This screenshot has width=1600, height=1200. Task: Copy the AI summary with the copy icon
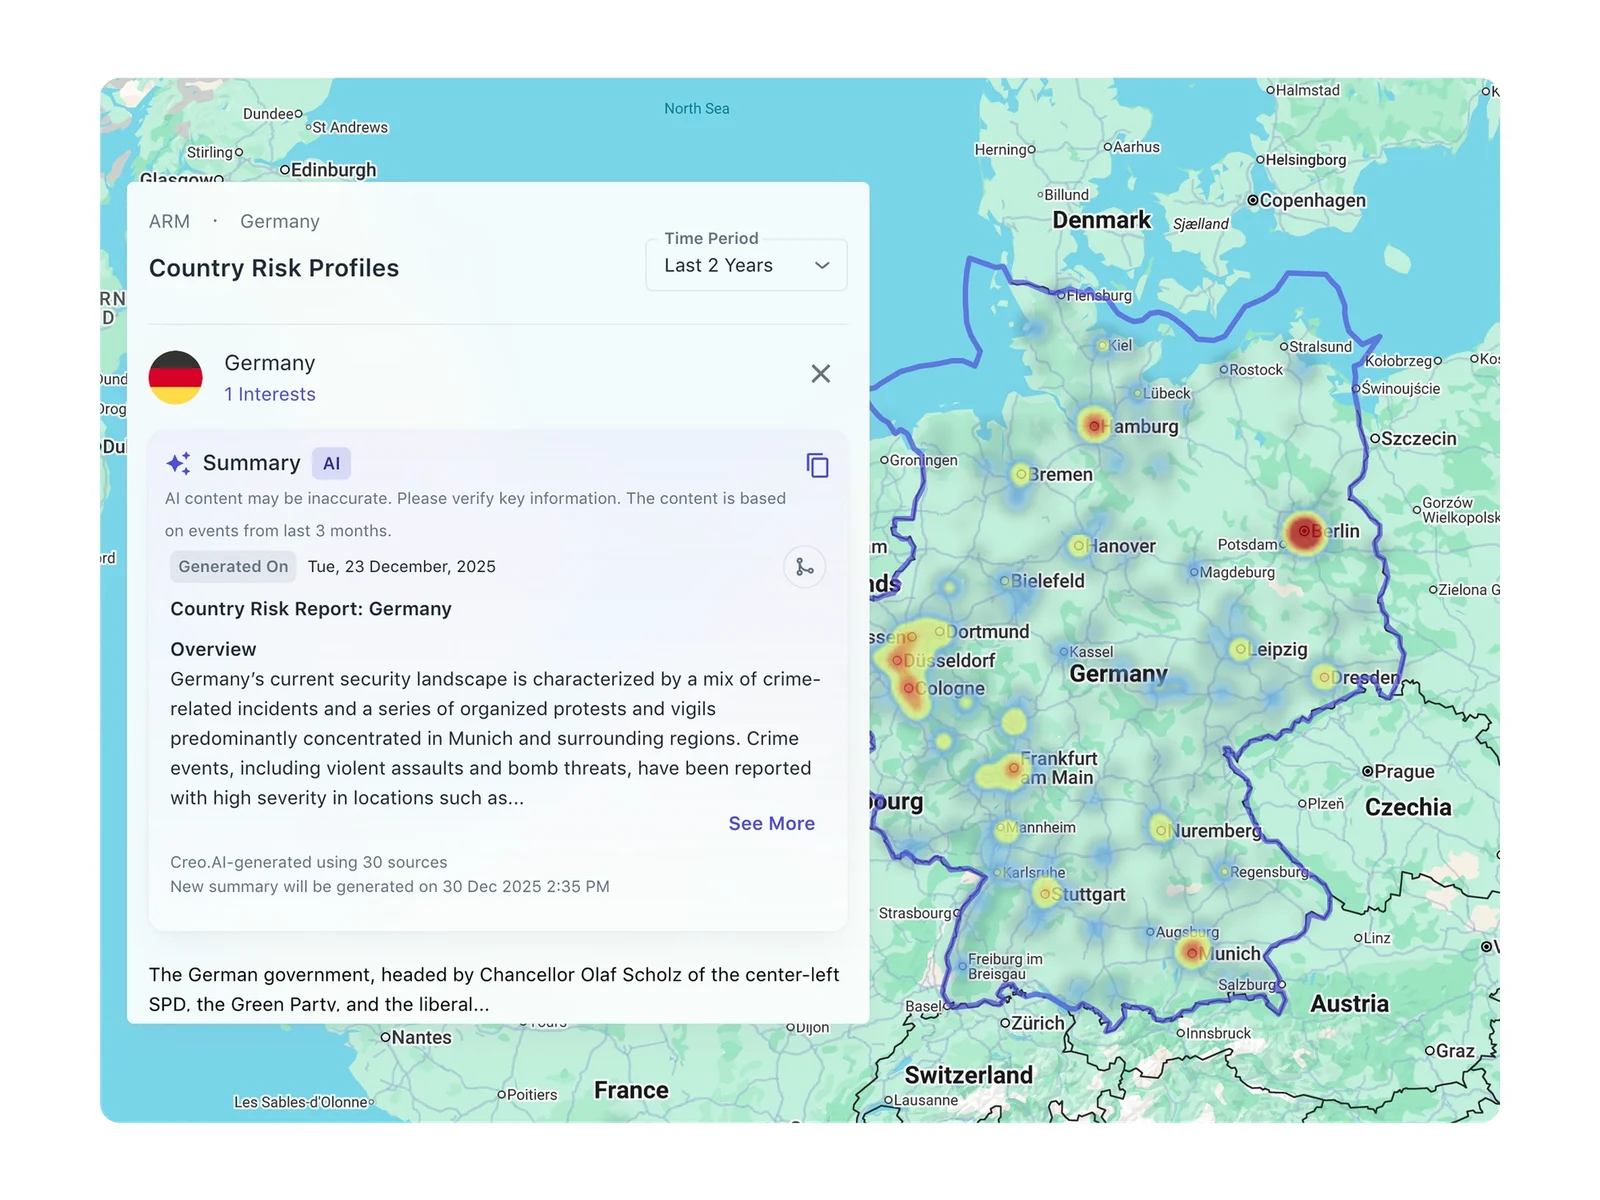818,465
